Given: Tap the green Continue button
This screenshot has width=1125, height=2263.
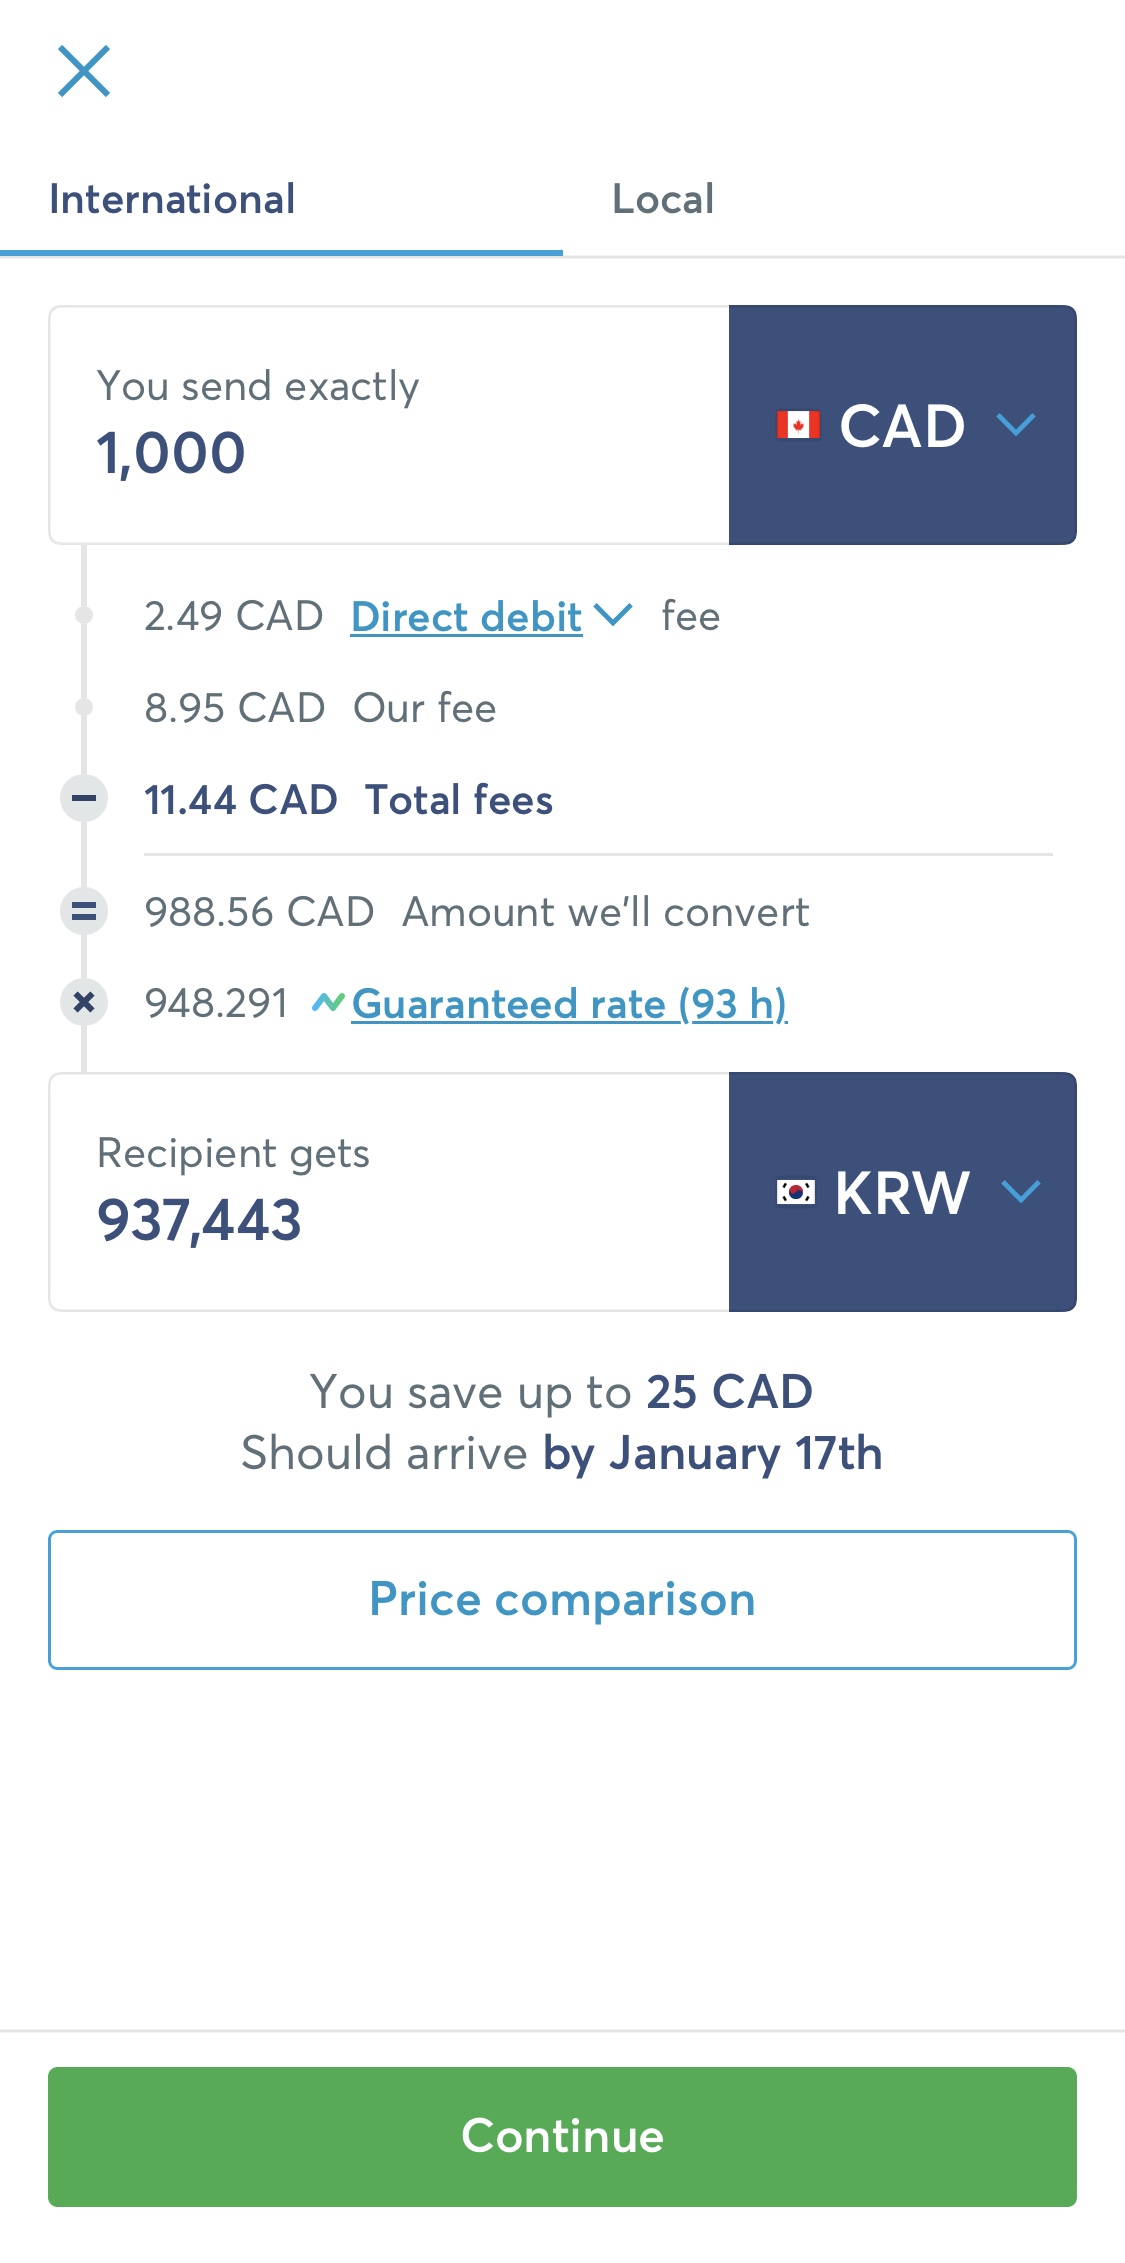Looking at the screenshot, I should coord(562,2137).
